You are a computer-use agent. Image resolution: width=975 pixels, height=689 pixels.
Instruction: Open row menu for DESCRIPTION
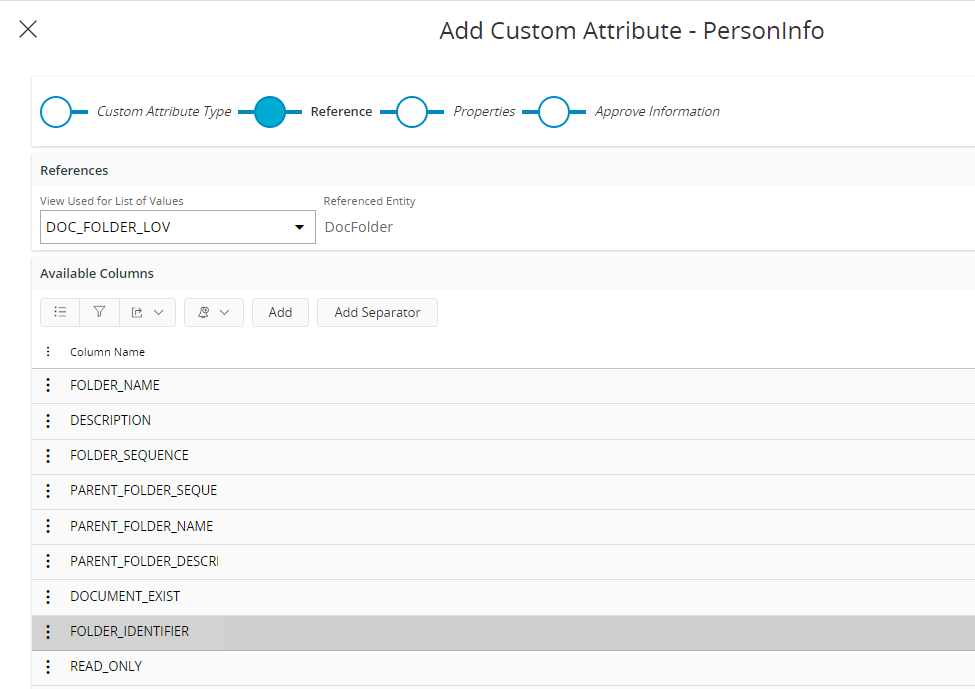tap(48, 420)
